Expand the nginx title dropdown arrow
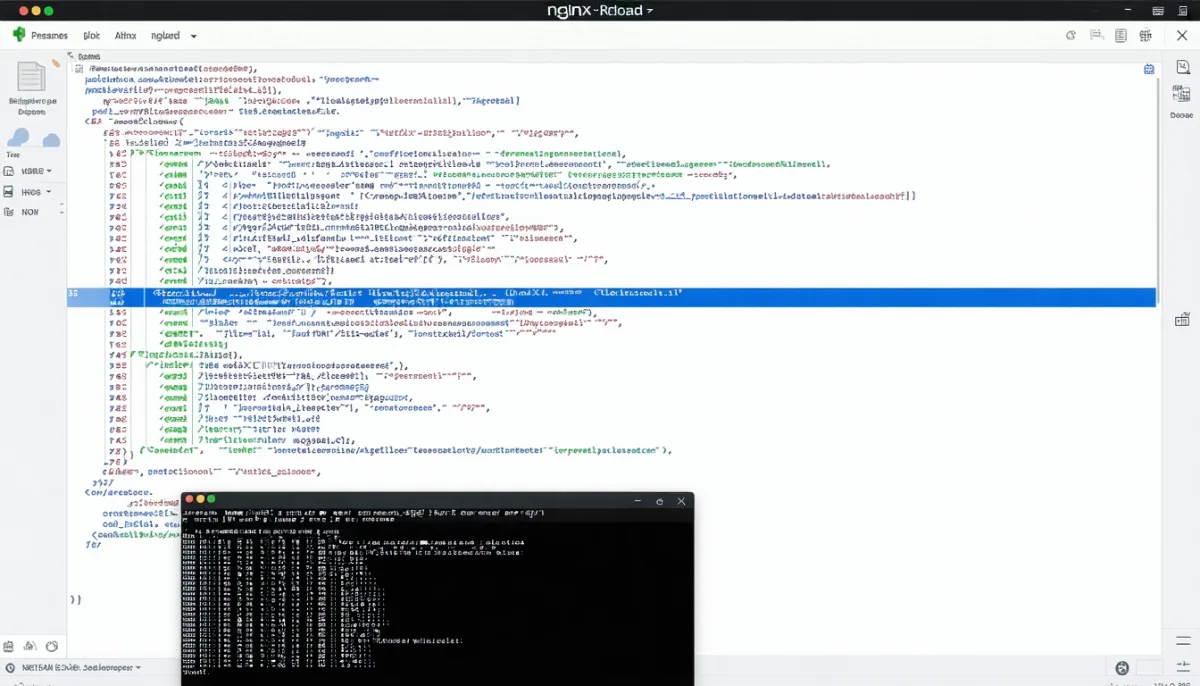The image size is (1200, 686). coord(650,10)
